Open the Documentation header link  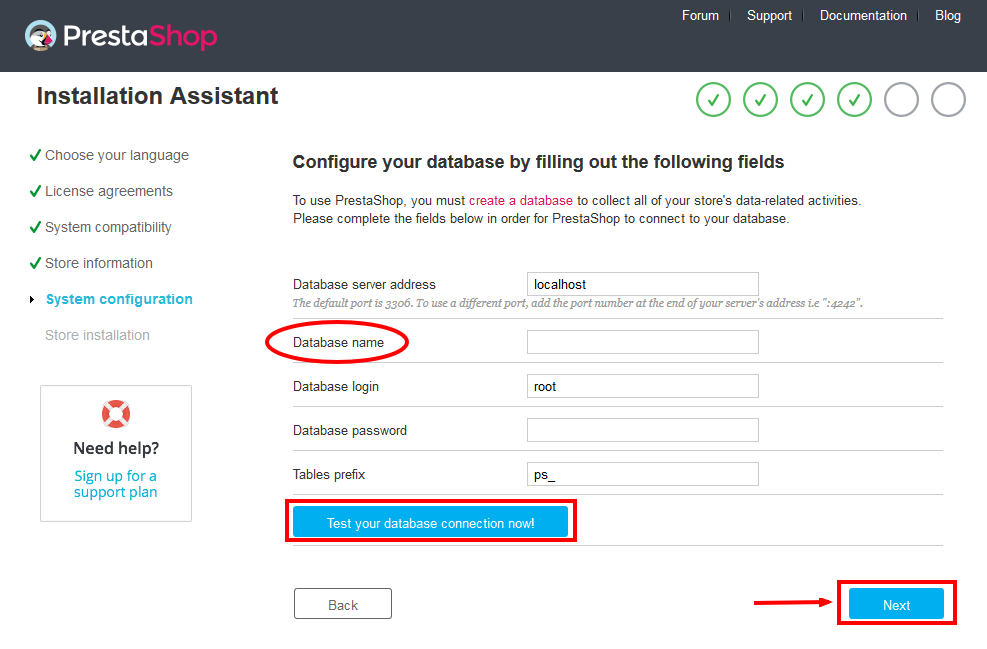pos(863,15)
